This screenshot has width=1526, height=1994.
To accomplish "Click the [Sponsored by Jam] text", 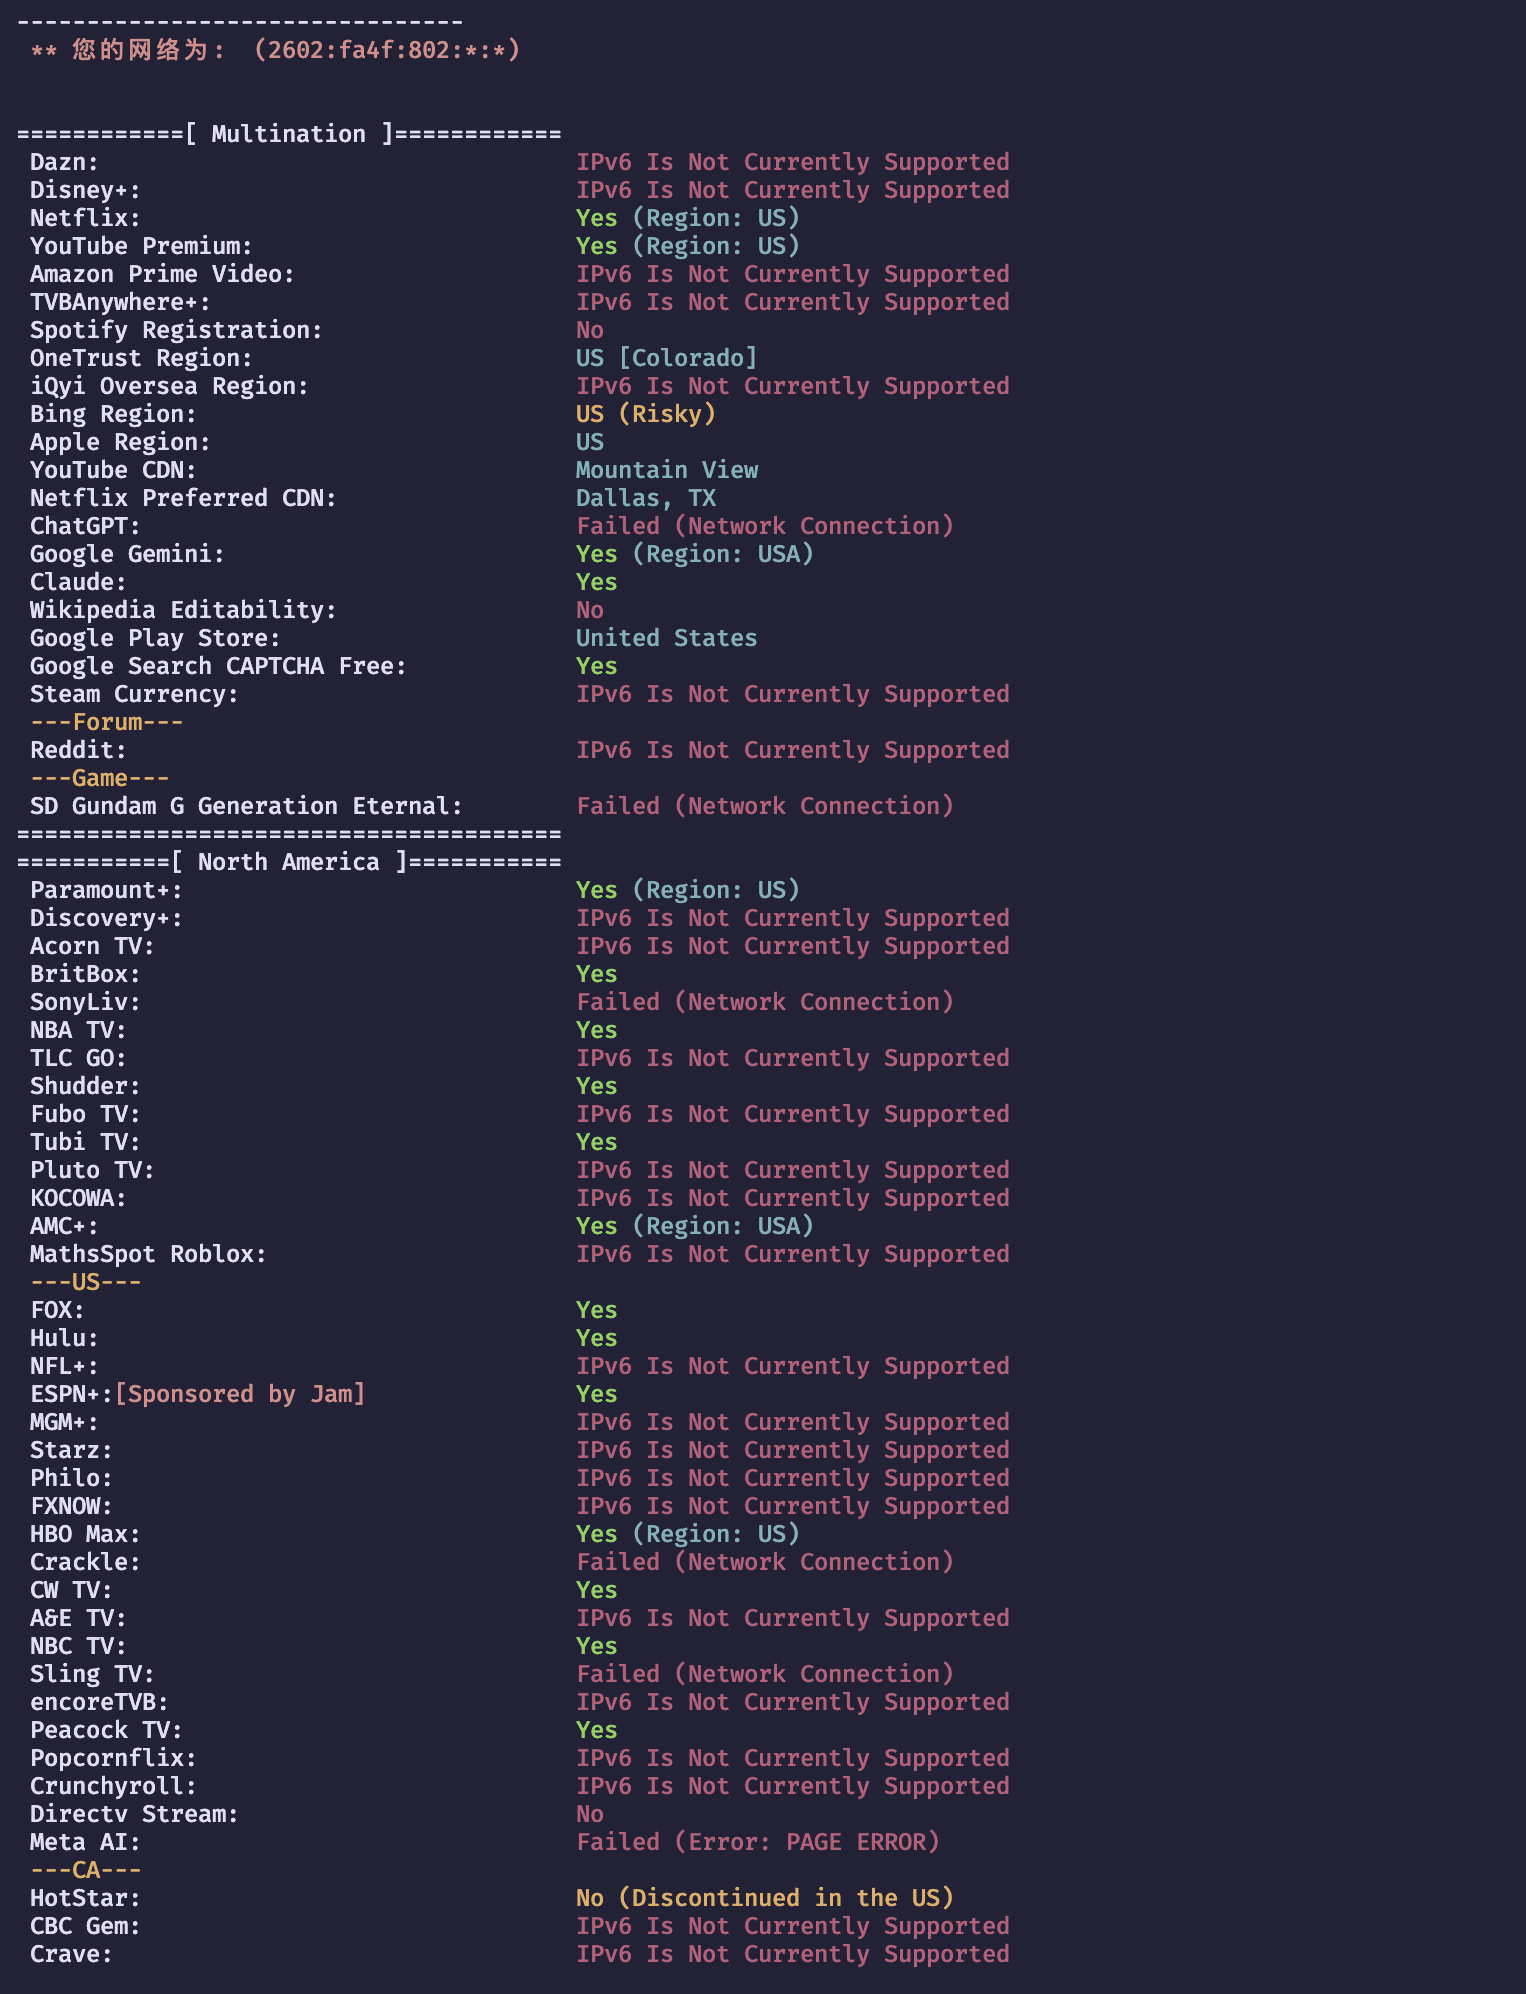I will [240, 1394].
